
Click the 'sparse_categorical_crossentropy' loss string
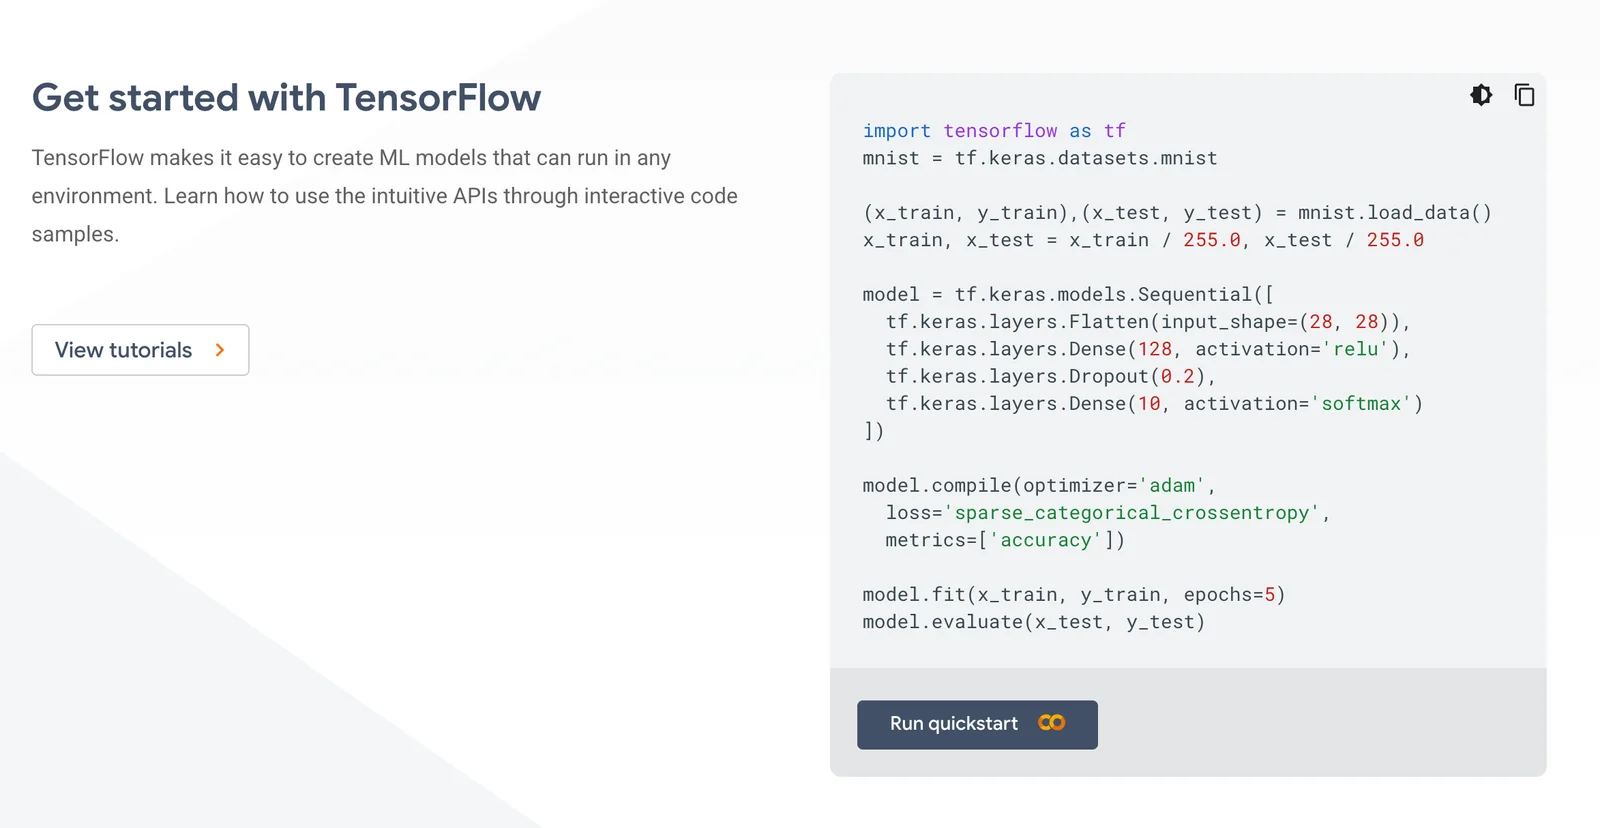point(1131,513)
